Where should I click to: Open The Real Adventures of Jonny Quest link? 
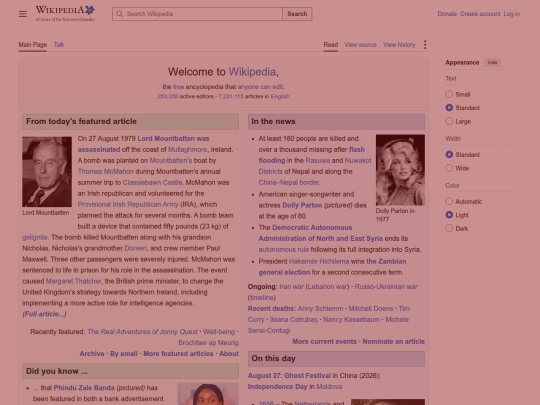[x=143, y=332]
